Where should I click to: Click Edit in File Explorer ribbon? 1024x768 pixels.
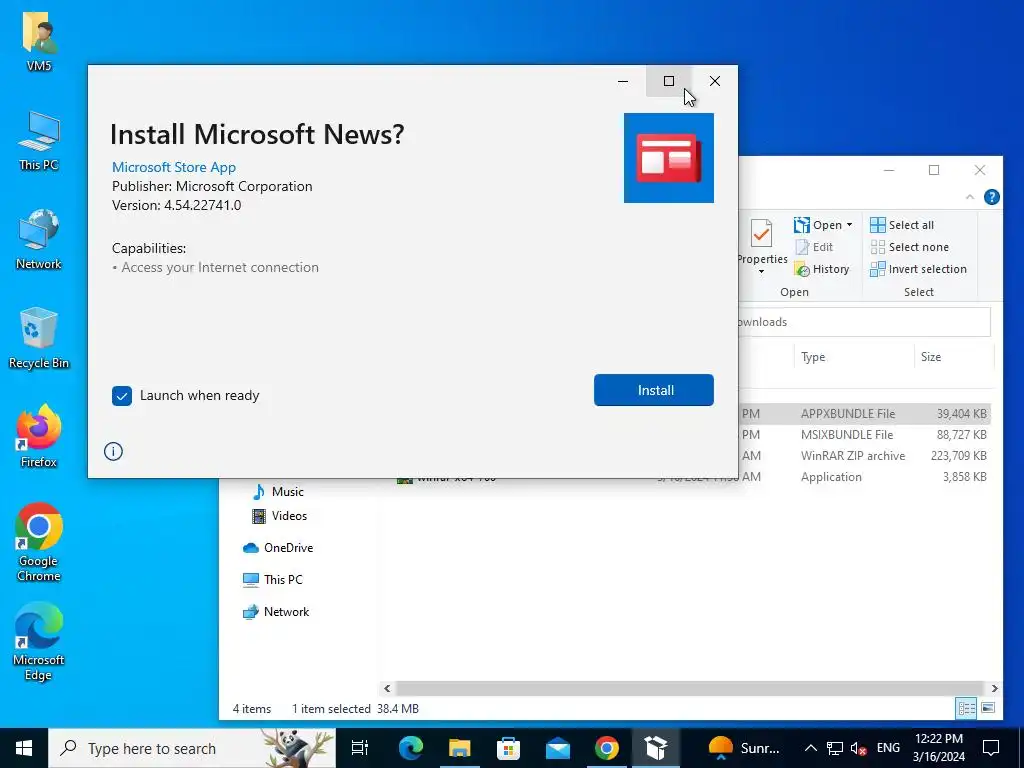[x=814, y=247]
